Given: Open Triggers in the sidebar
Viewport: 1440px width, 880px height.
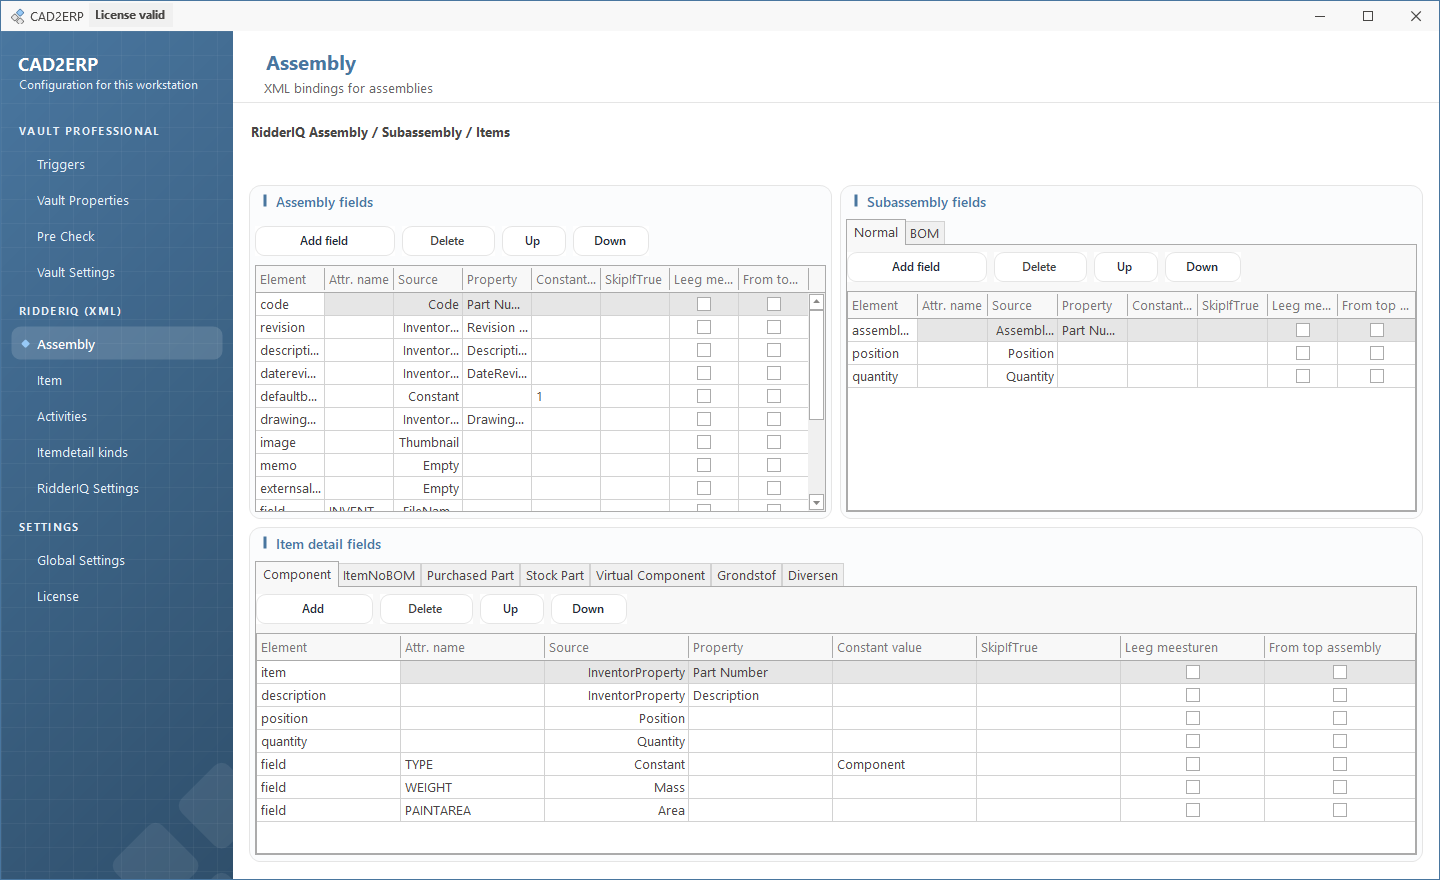Looking at the screenshot, I should pyautogui.click(x=61, y=165).
